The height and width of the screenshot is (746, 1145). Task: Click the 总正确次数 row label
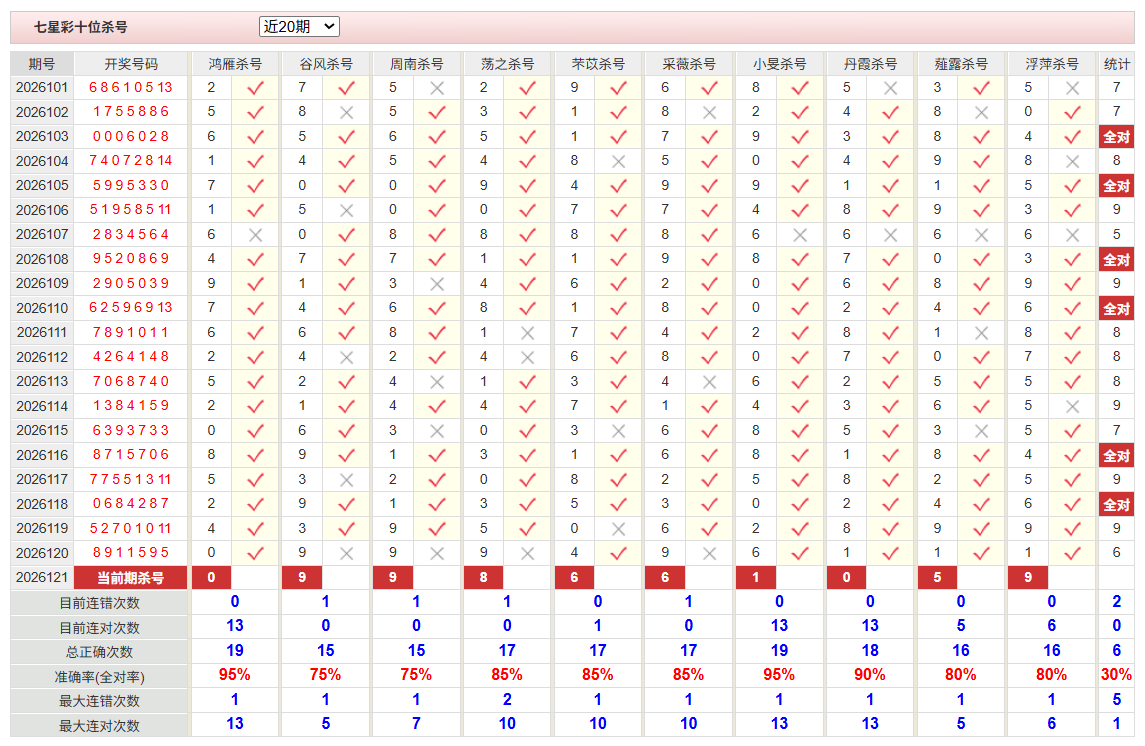(99, 652)
